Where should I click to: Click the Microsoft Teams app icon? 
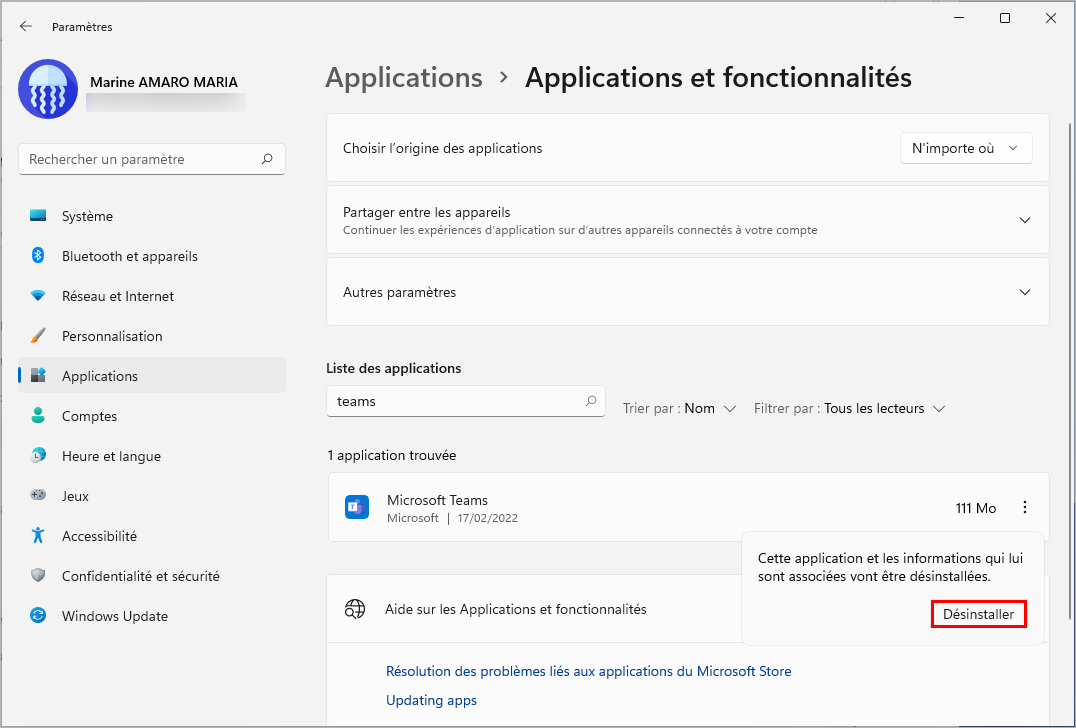[357, 508]
